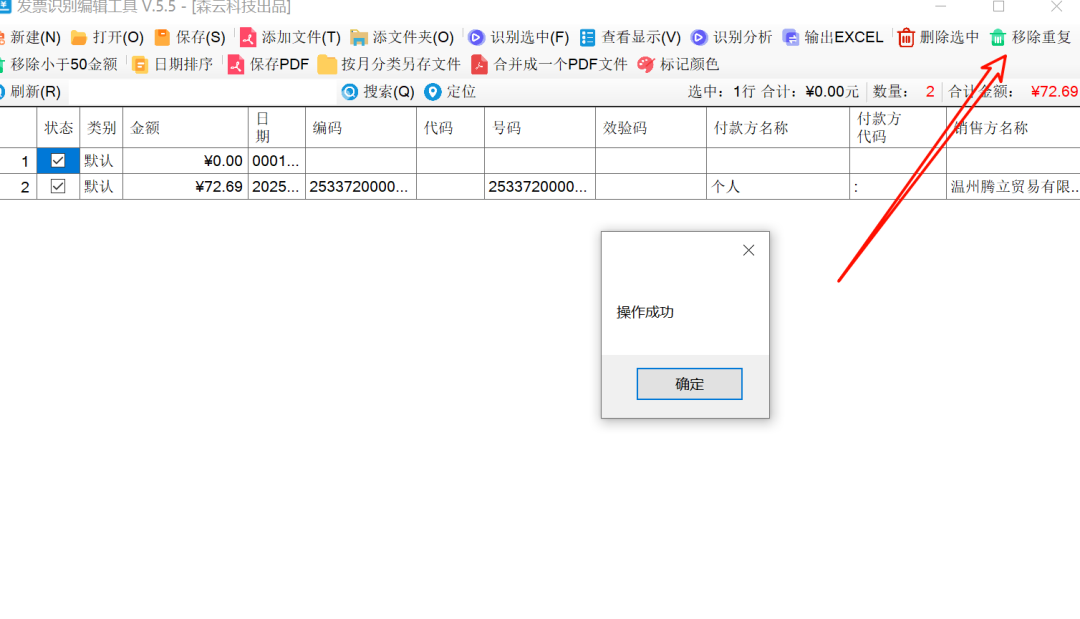Screen dimensions: 1080x619
Task: Uncheck the checkbox on row 2
Action: (x=57, y=186)
